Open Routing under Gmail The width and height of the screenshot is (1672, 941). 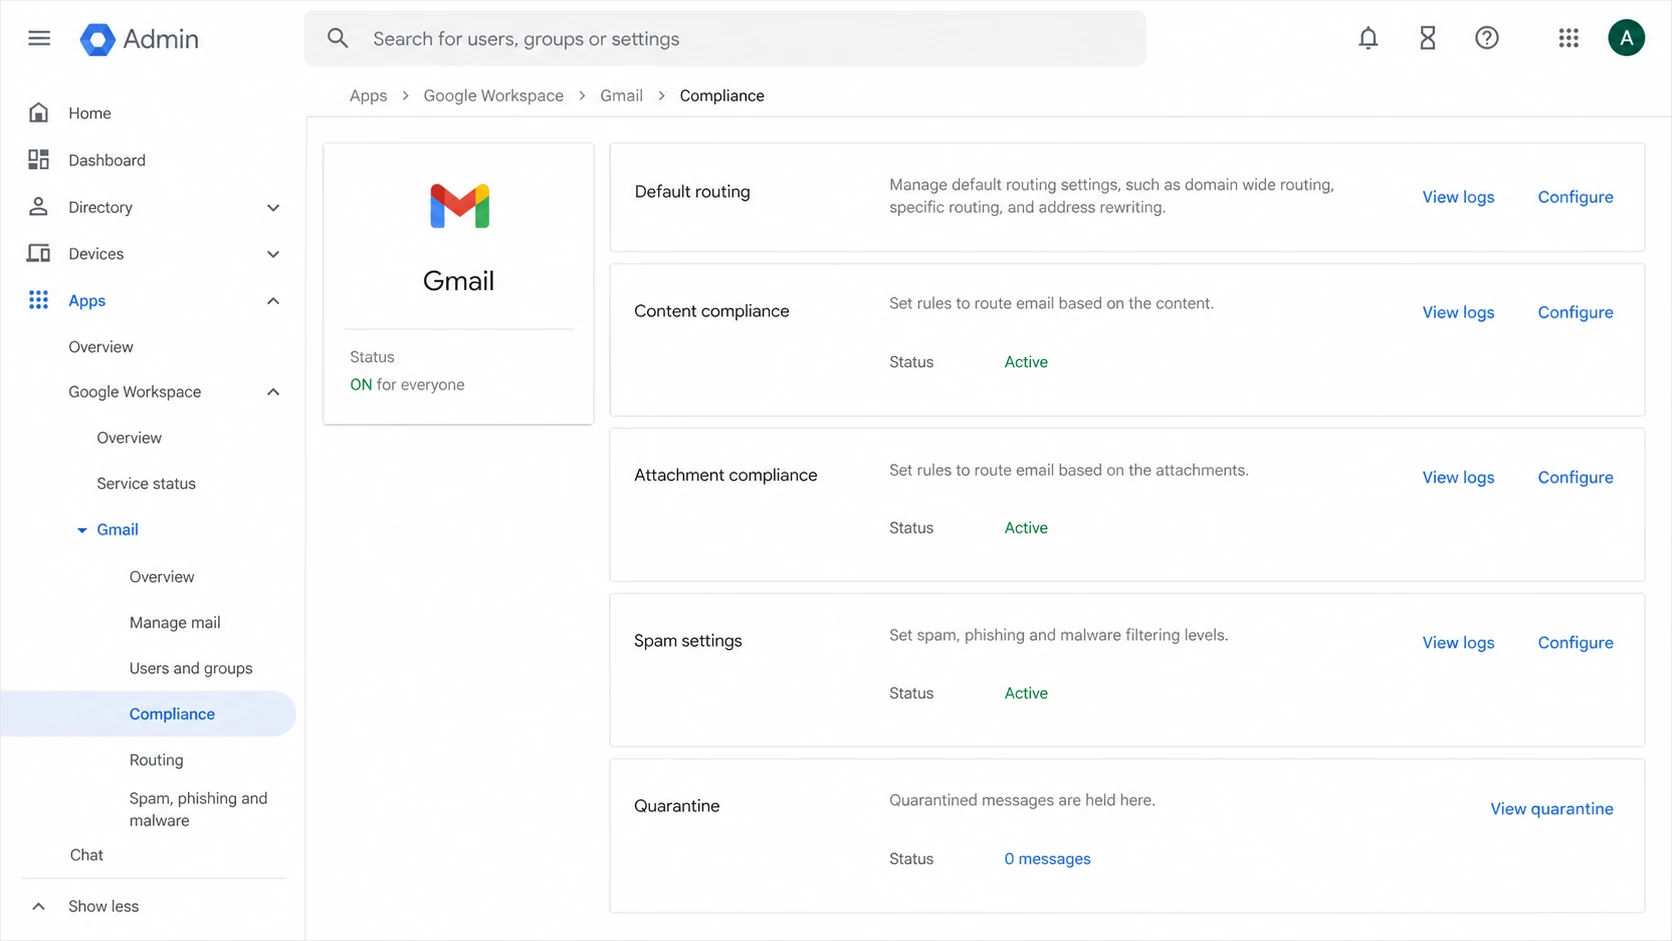coord(156,760)
